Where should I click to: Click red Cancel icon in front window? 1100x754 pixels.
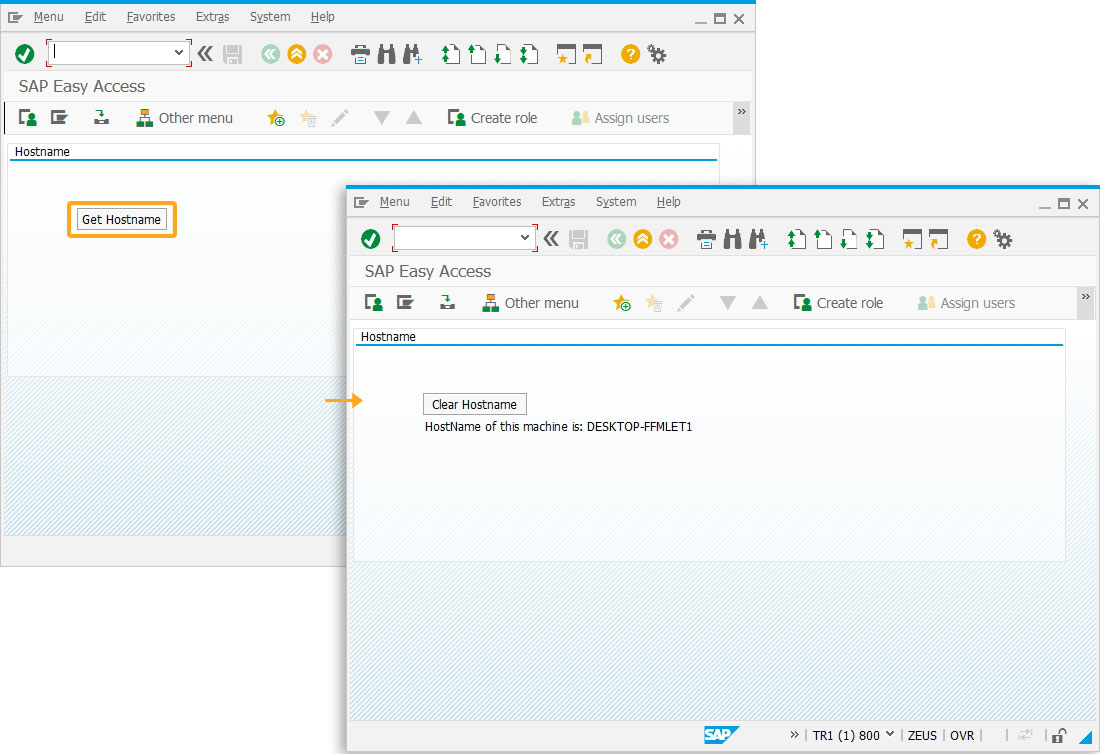click(x=669, y=239)
